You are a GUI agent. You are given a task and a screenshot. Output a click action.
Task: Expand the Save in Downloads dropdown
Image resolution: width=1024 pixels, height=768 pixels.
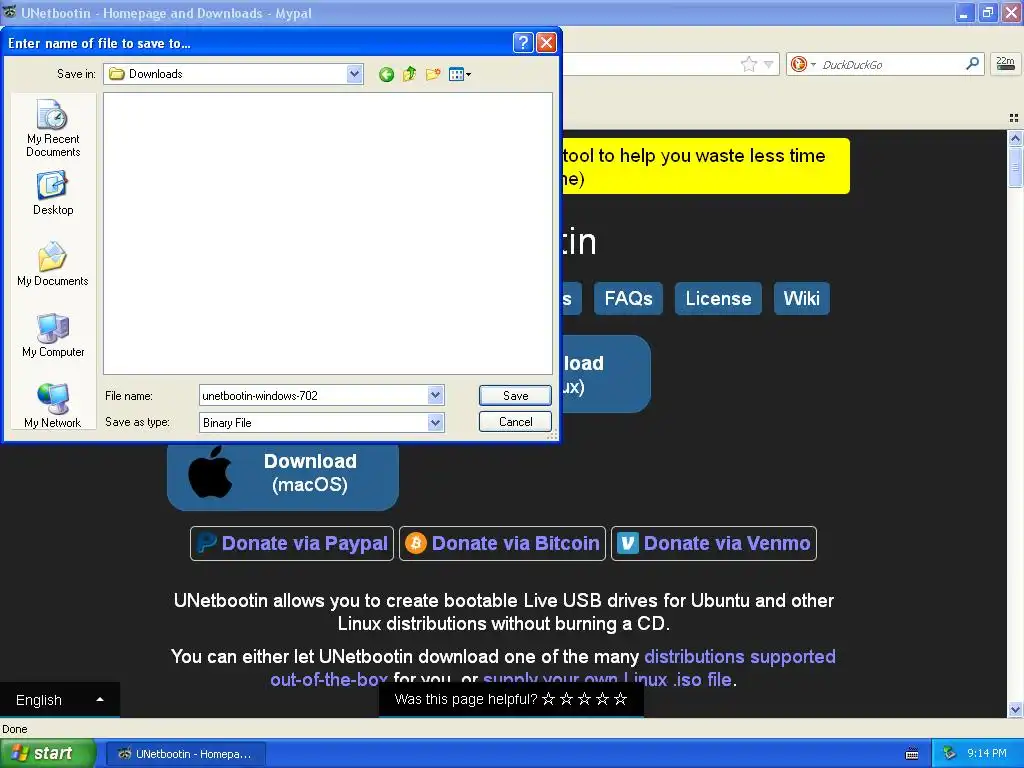[x=354, y=74]
